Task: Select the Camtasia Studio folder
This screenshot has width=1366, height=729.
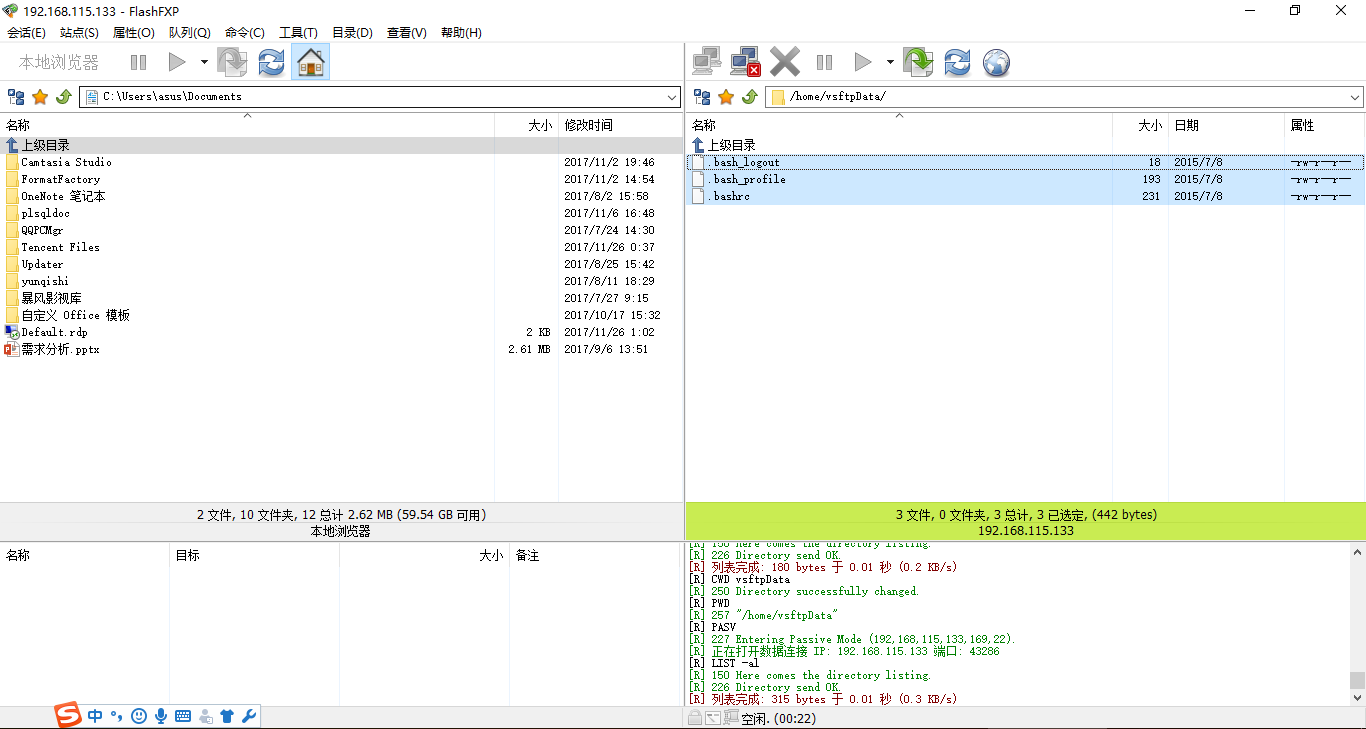Action: 66,162
